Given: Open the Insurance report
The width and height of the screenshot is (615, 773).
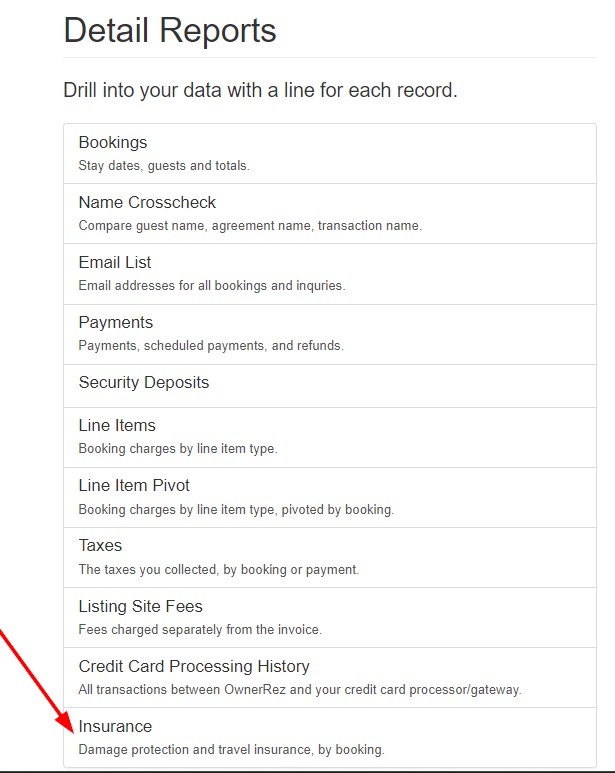Looking at the screenshot, I should point(115,727).
